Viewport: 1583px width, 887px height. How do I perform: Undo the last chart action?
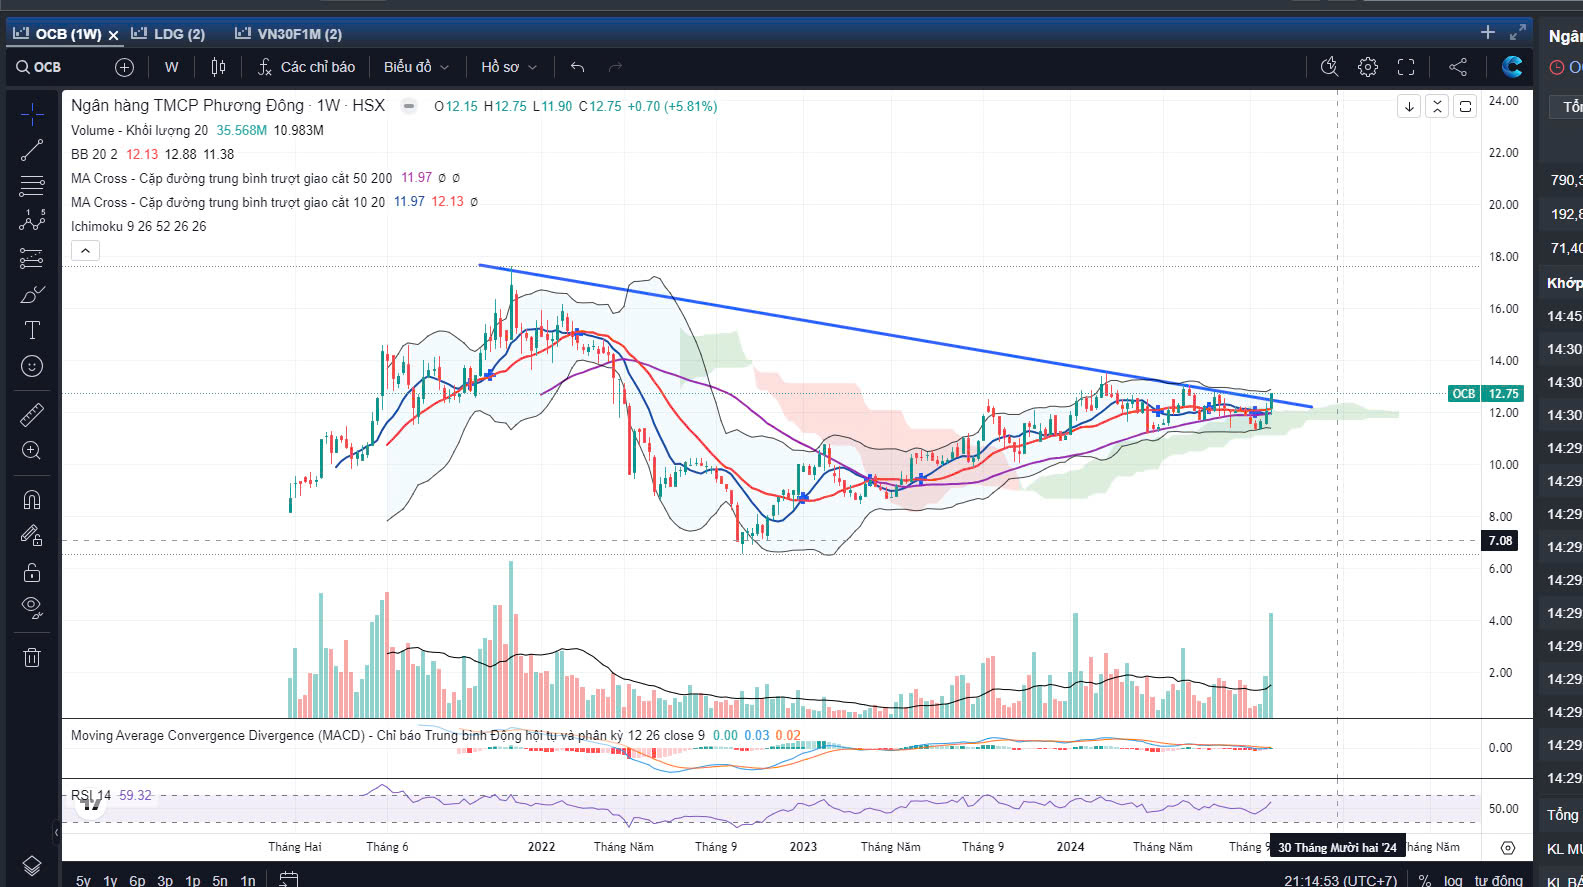(577, 67)
